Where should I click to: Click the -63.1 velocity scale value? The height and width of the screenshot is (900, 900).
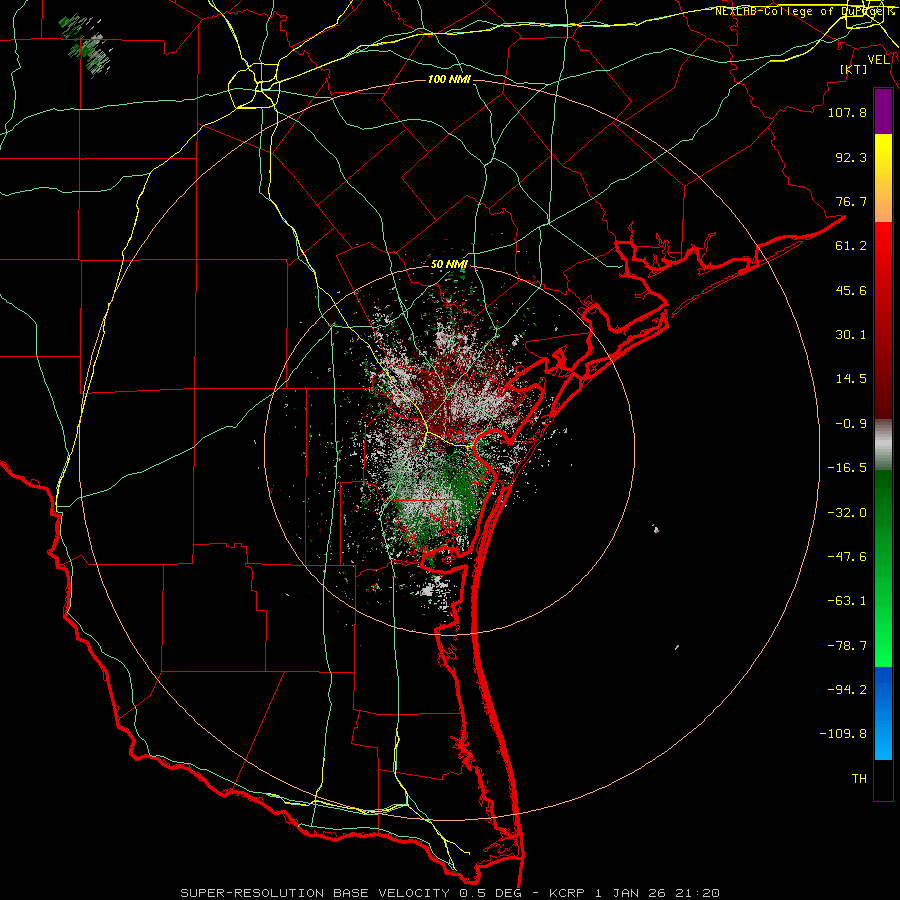click(847, 601)
